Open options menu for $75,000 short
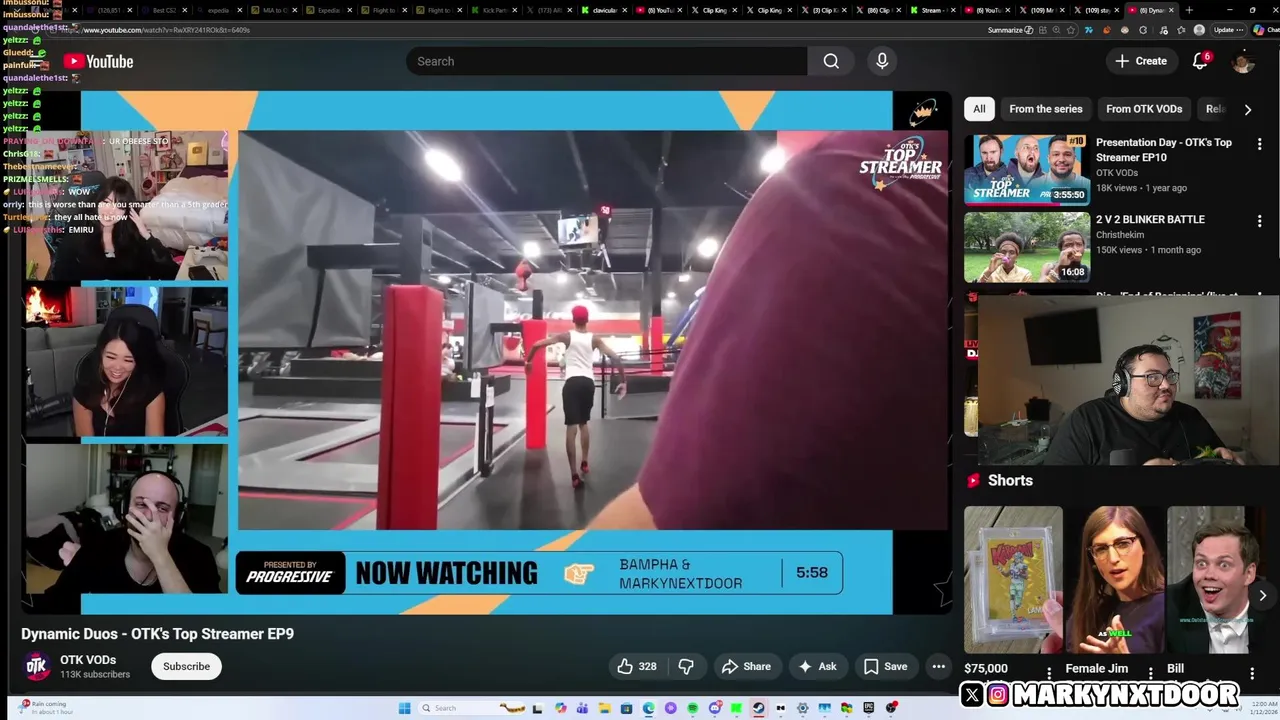 pyautogui.click(x=1048, y=673)
